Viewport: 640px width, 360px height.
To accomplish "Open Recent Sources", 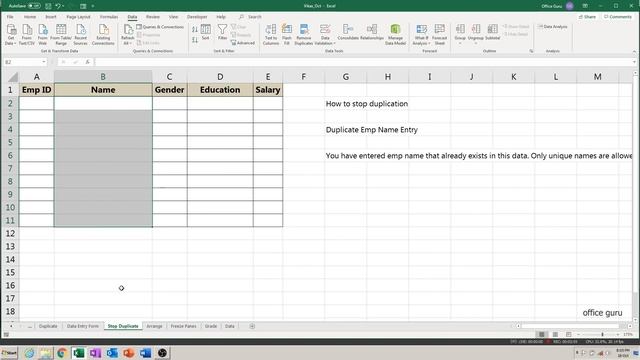I will [80, 34].
